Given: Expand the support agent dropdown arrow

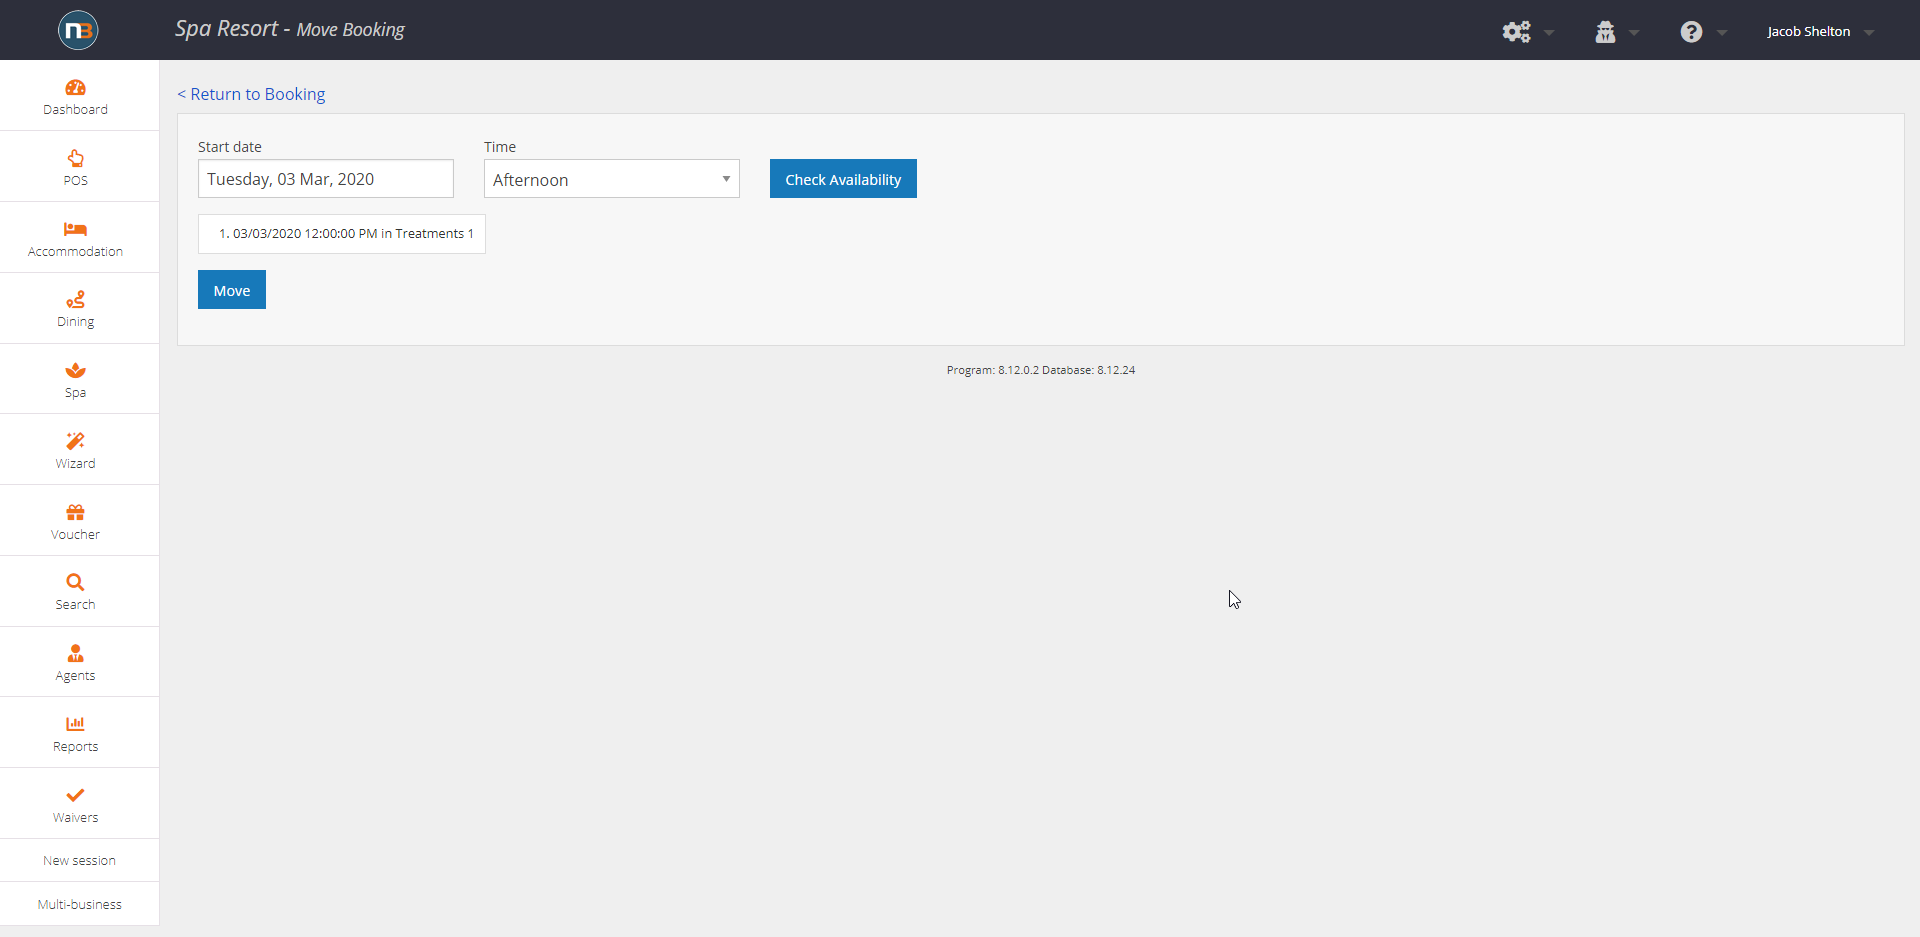Looking at the screenshot, I should [x=1634, y=33].
